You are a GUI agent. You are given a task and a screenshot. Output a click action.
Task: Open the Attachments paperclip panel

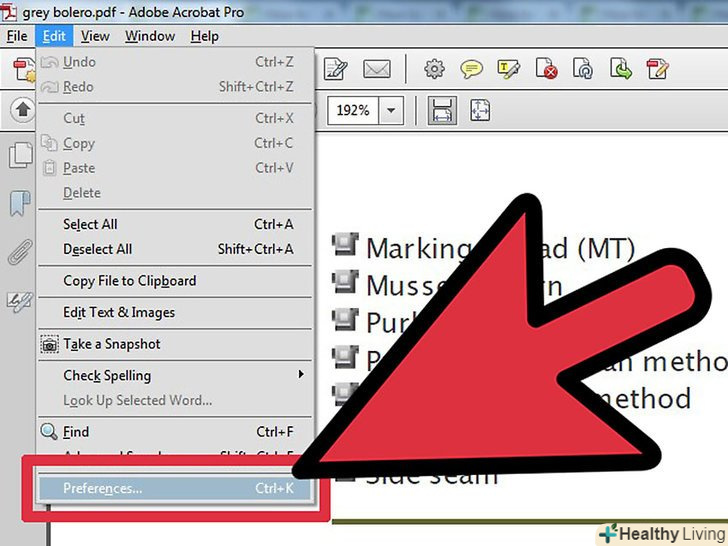[20, 252]
